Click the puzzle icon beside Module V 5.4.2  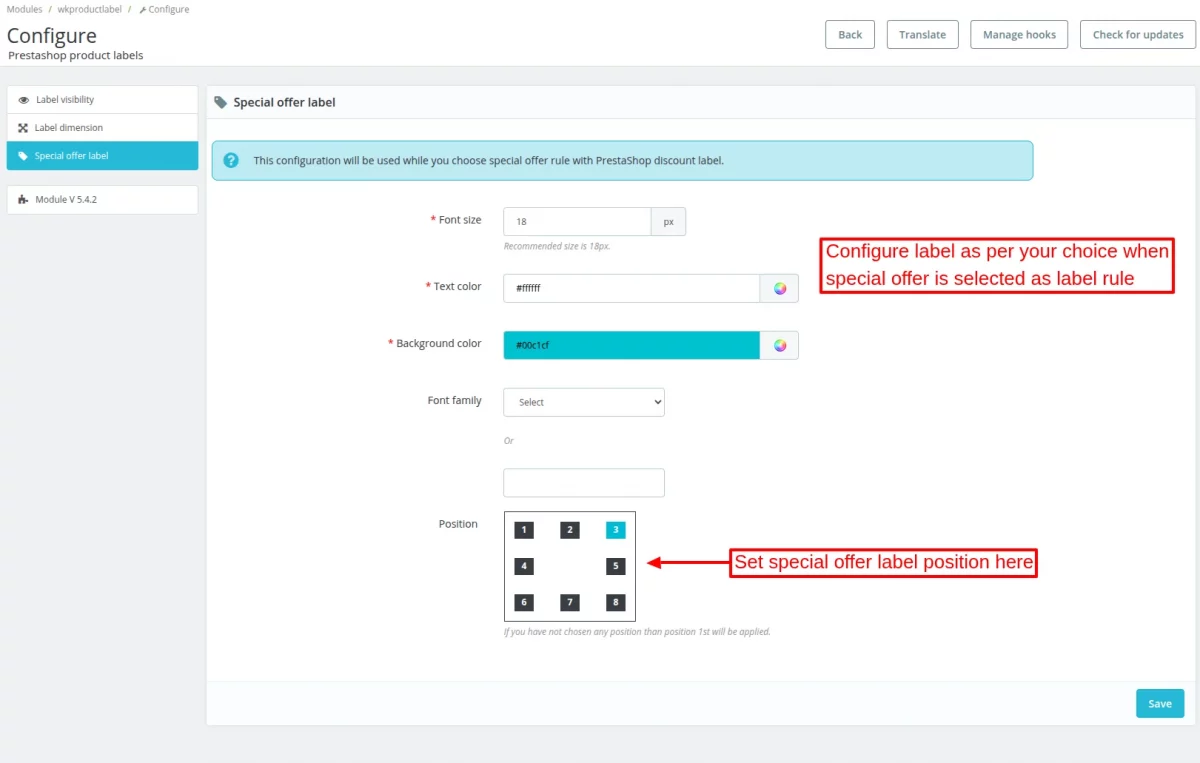click(23, 200)
